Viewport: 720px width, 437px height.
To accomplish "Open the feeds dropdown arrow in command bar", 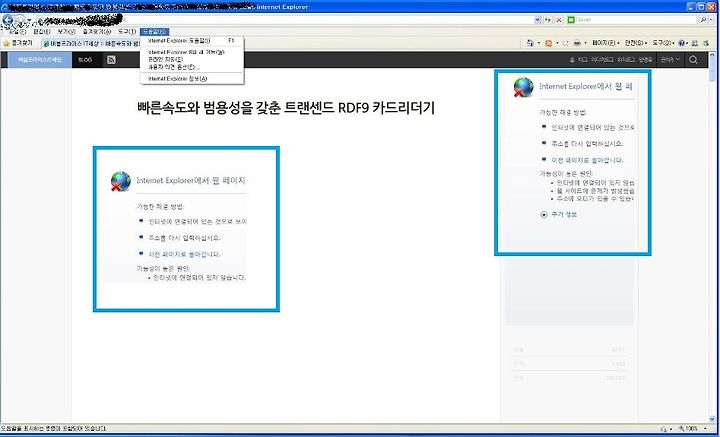I will point(557,43).
